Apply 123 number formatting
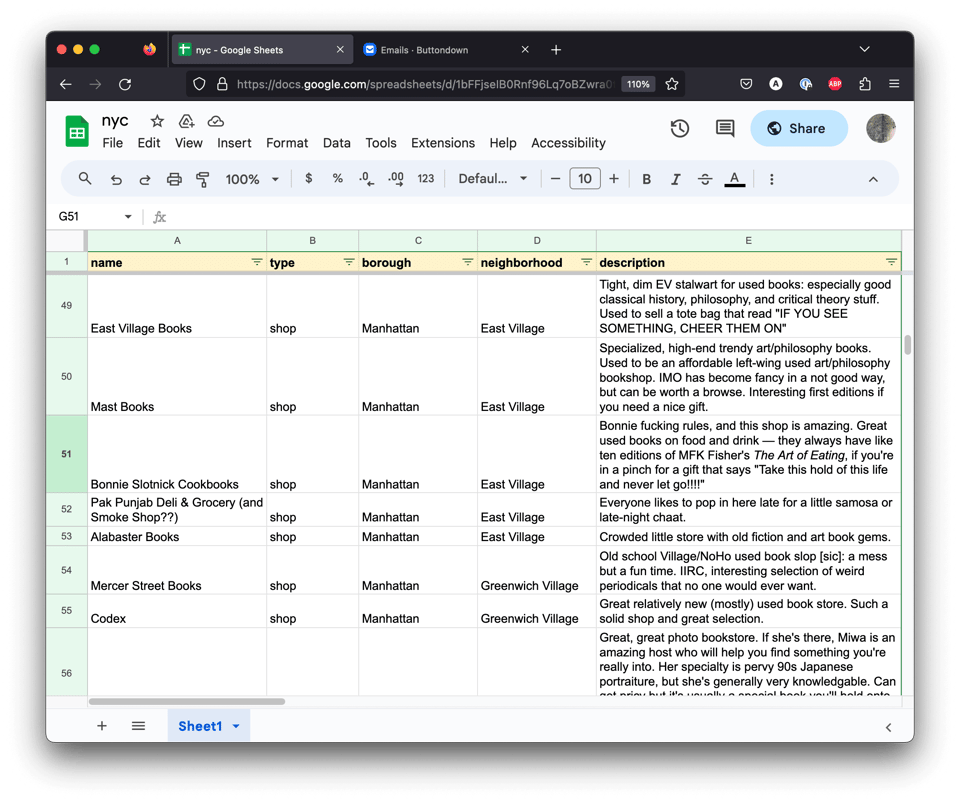The height and width of the screenshot is (803, 960). [424, 178]
